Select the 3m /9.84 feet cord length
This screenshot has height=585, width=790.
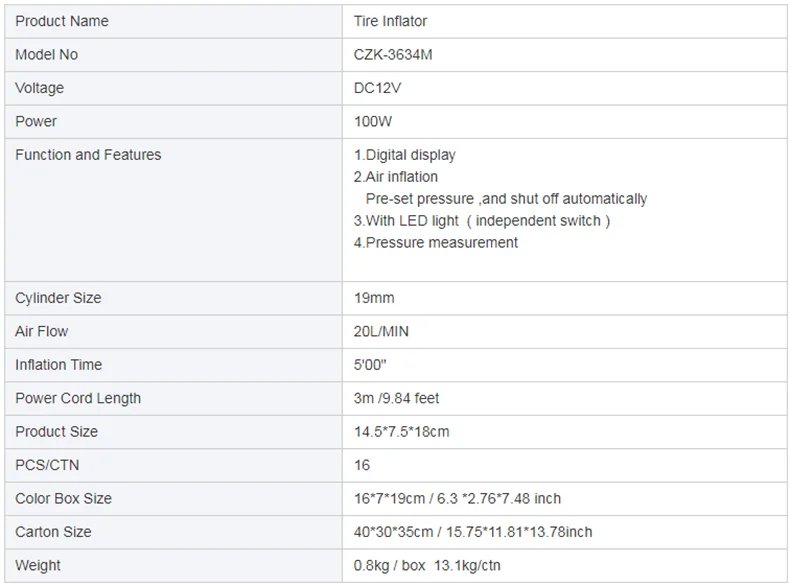point(397,398)
